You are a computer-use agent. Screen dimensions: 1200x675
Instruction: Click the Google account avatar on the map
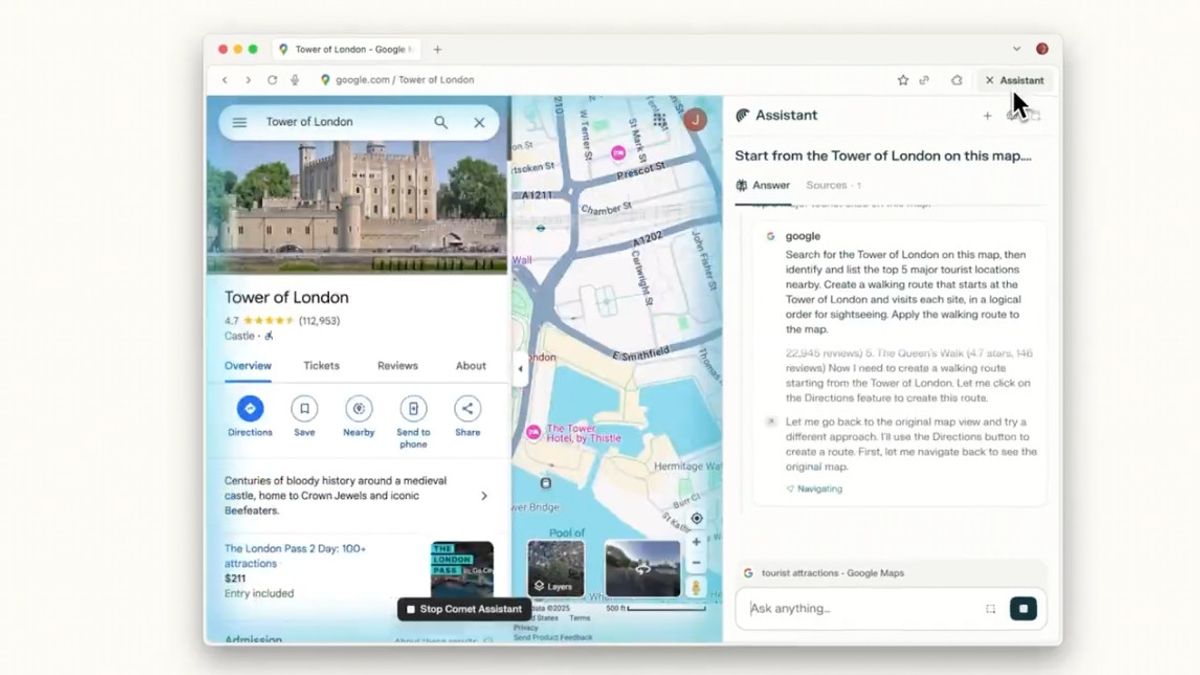tap(695, 121)
